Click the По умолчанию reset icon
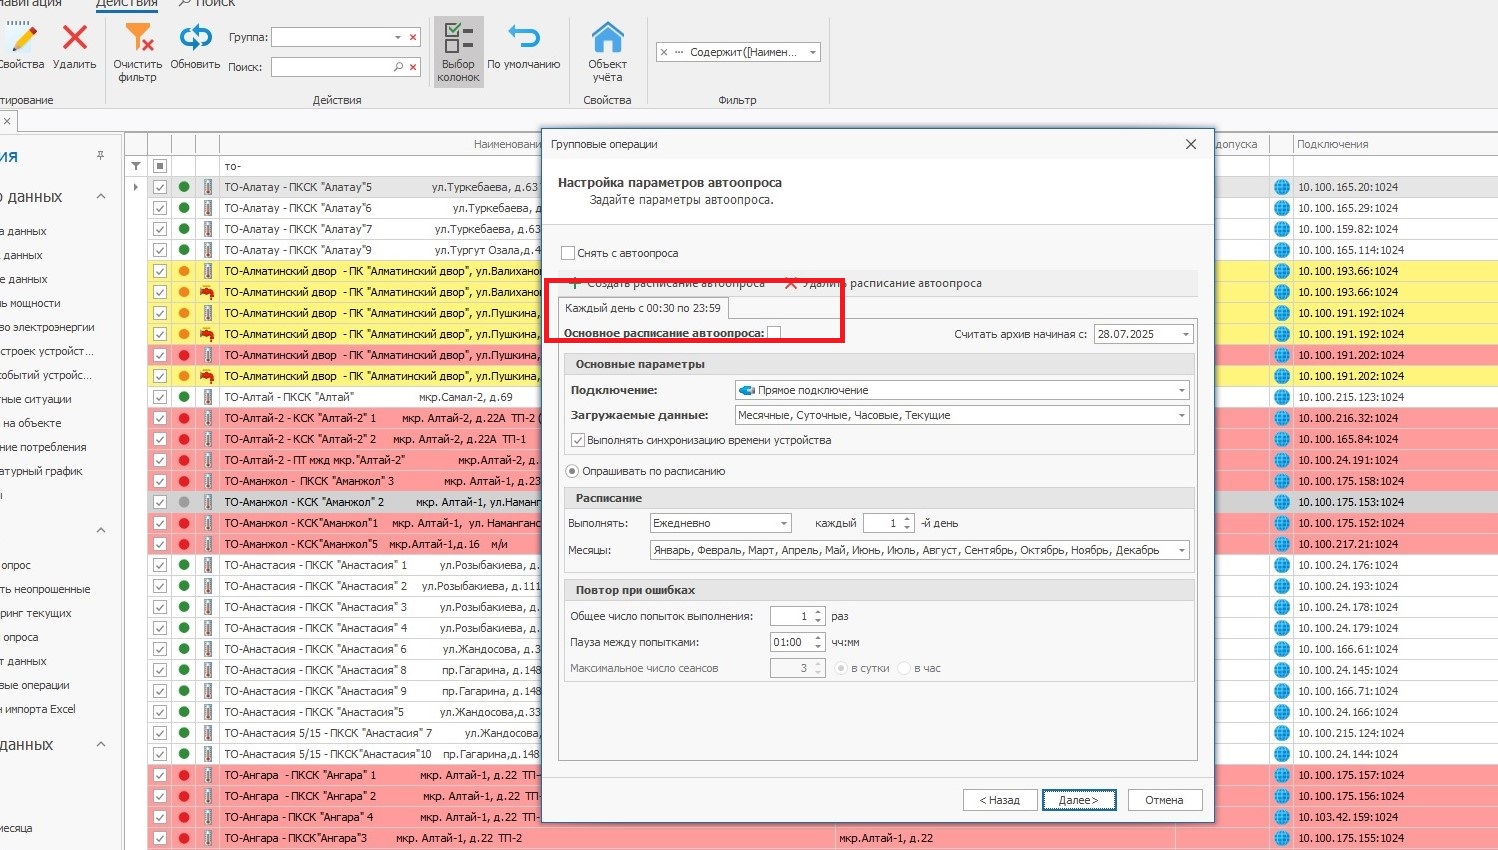This screenshot has height=850, width=1498. click(523, 38)
